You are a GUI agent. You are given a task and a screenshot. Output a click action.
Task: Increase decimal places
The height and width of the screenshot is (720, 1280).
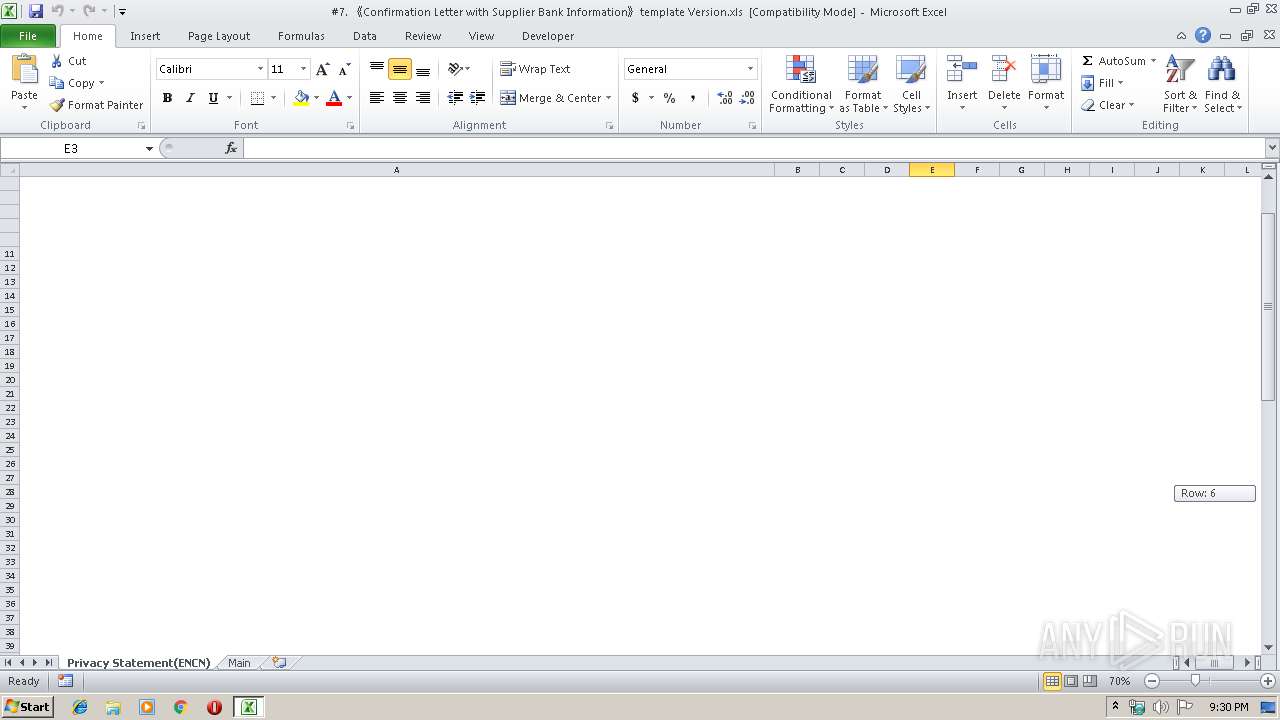click(725, 98)
